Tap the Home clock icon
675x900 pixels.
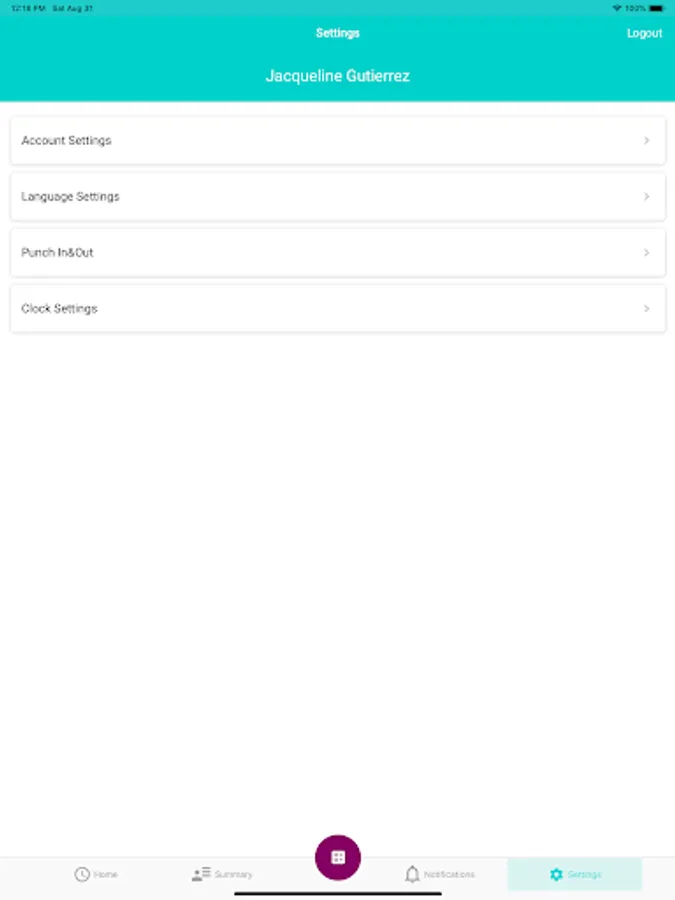point(82,874)
